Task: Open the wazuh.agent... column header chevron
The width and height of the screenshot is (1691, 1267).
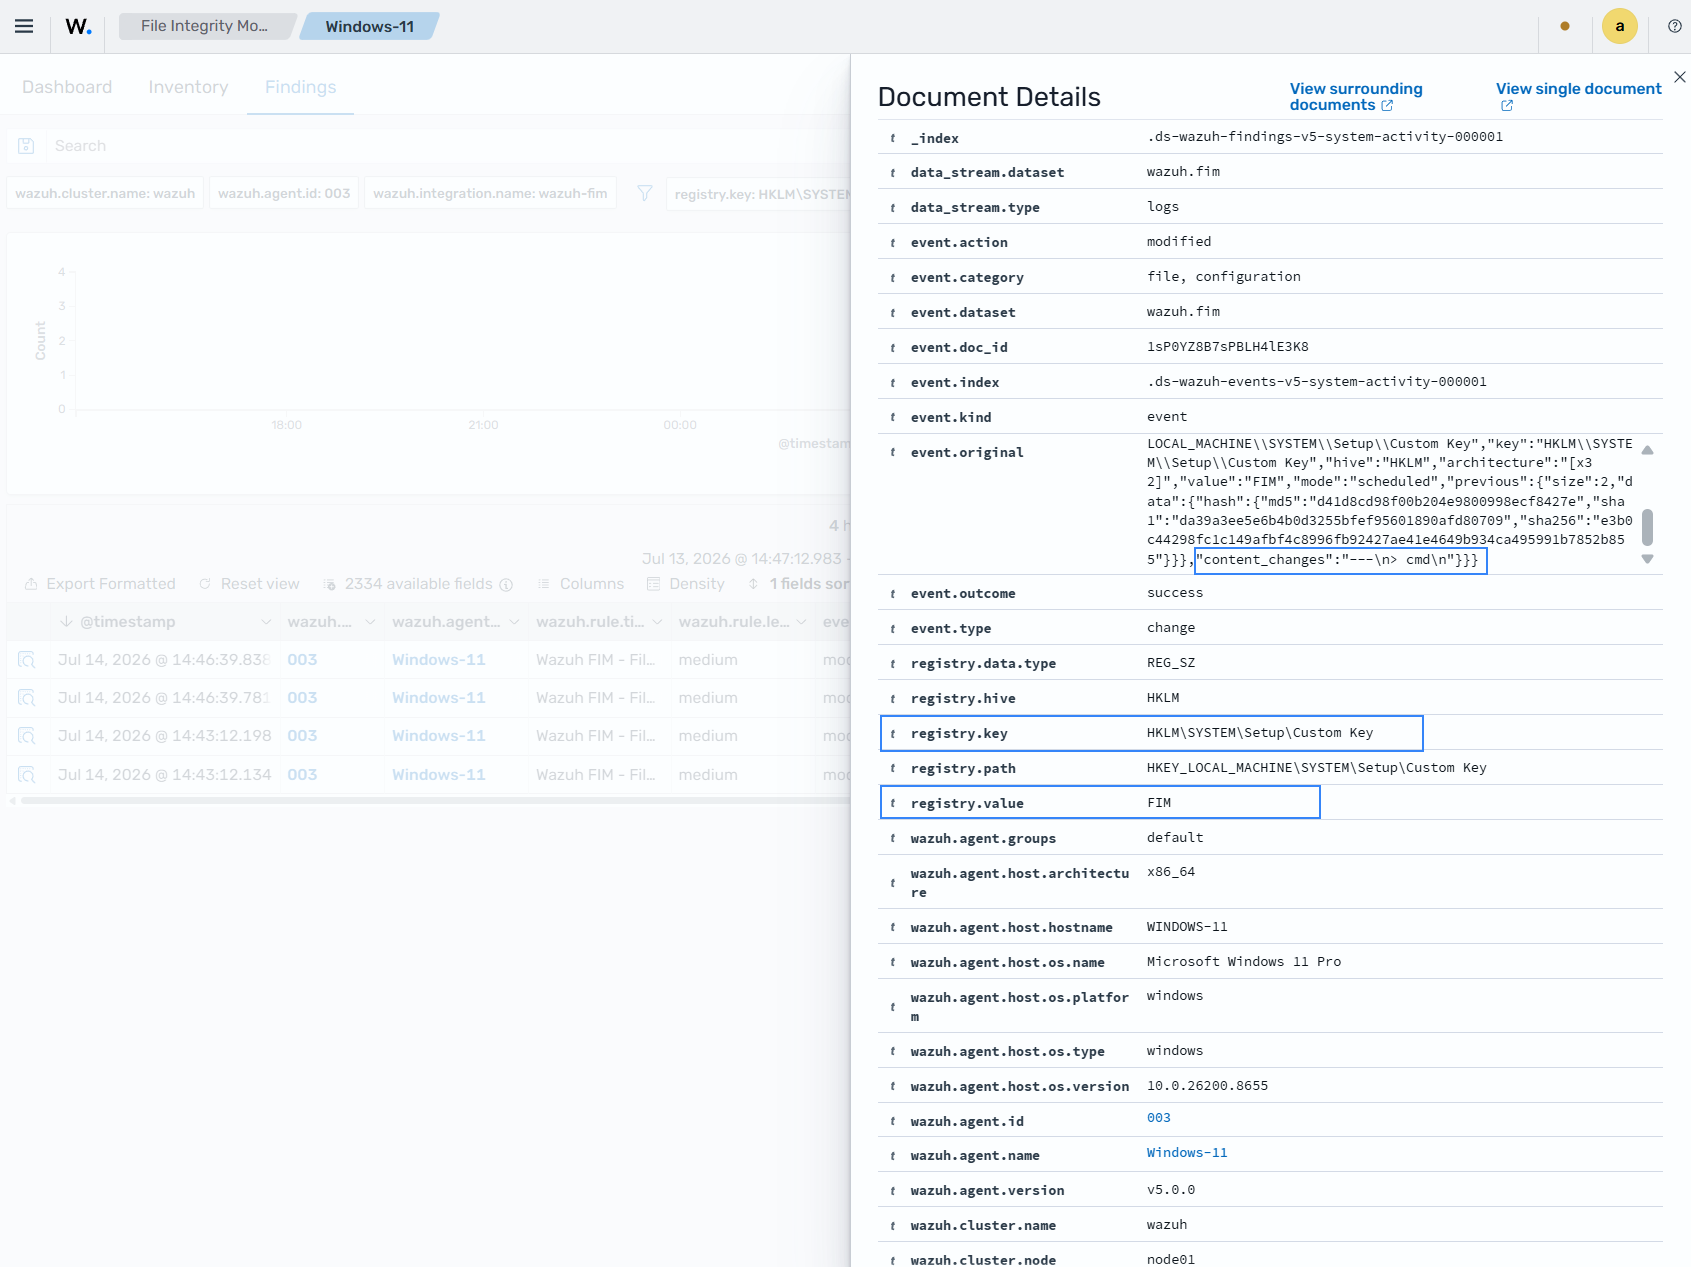Action: click(x=514, y=622)
